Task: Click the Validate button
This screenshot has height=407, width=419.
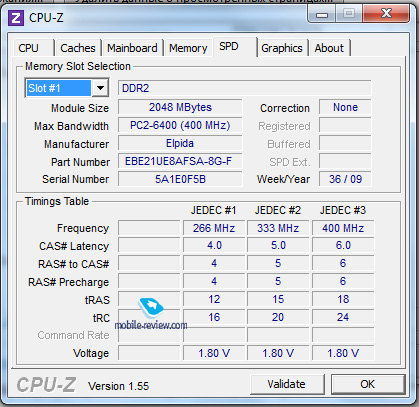Action: [287, 384]
